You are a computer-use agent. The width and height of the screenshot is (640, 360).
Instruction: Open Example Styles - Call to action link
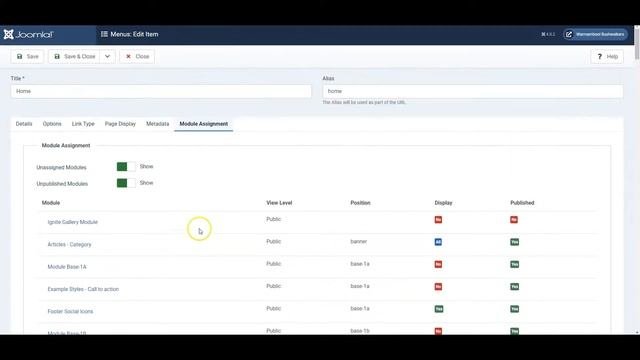[x=83, y=289]
